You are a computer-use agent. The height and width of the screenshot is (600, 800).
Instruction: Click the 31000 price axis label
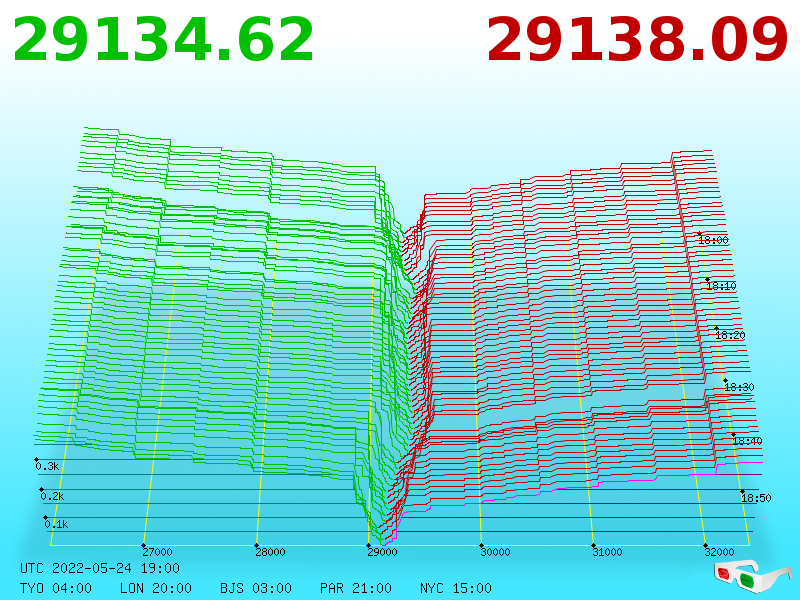coord(607,552)
